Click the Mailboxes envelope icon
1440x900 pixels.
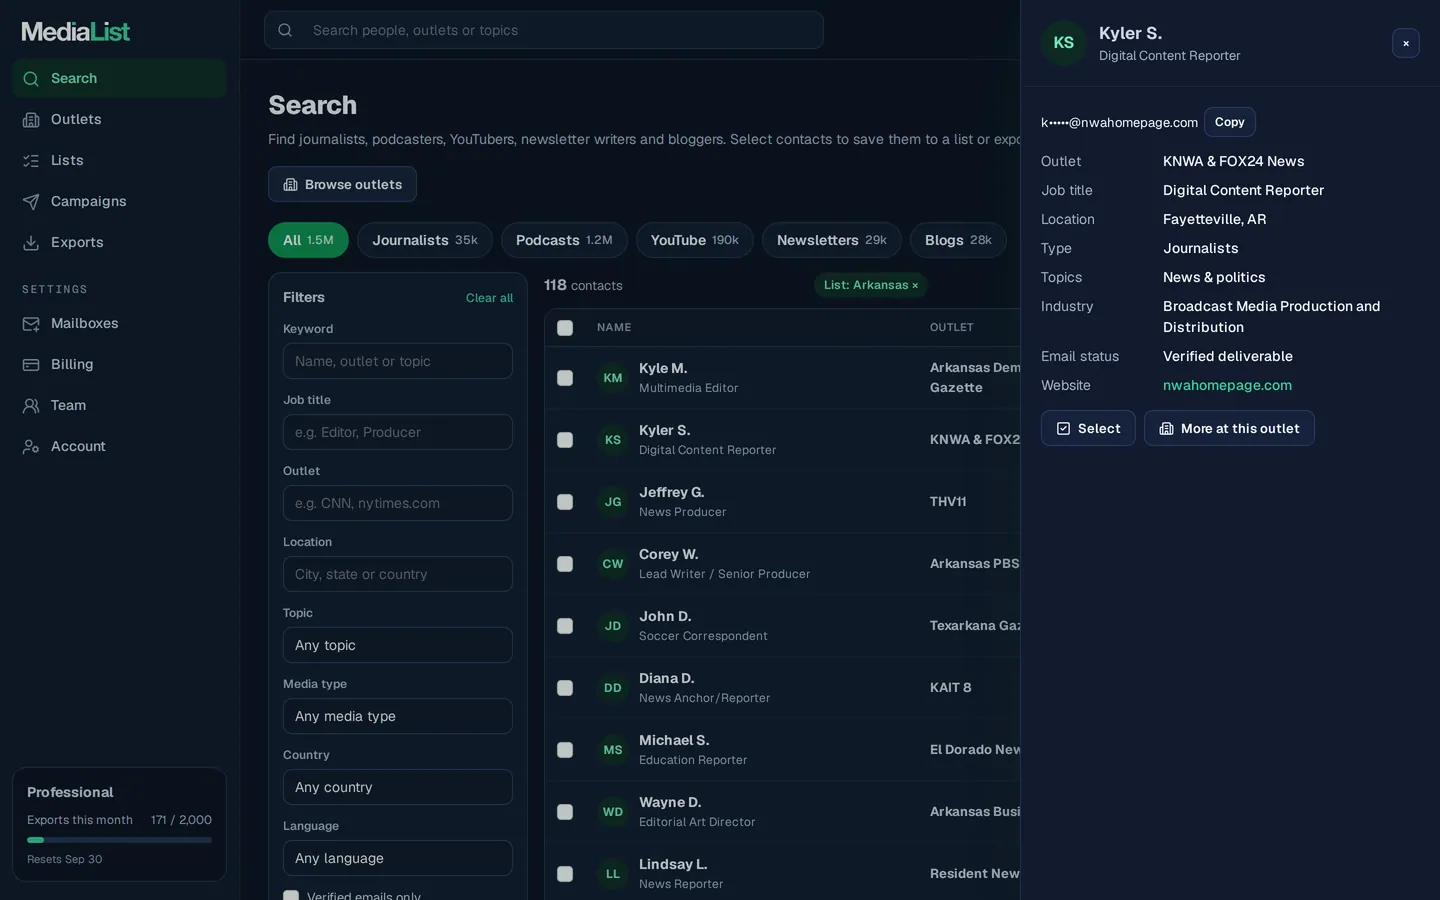[31, 324]
